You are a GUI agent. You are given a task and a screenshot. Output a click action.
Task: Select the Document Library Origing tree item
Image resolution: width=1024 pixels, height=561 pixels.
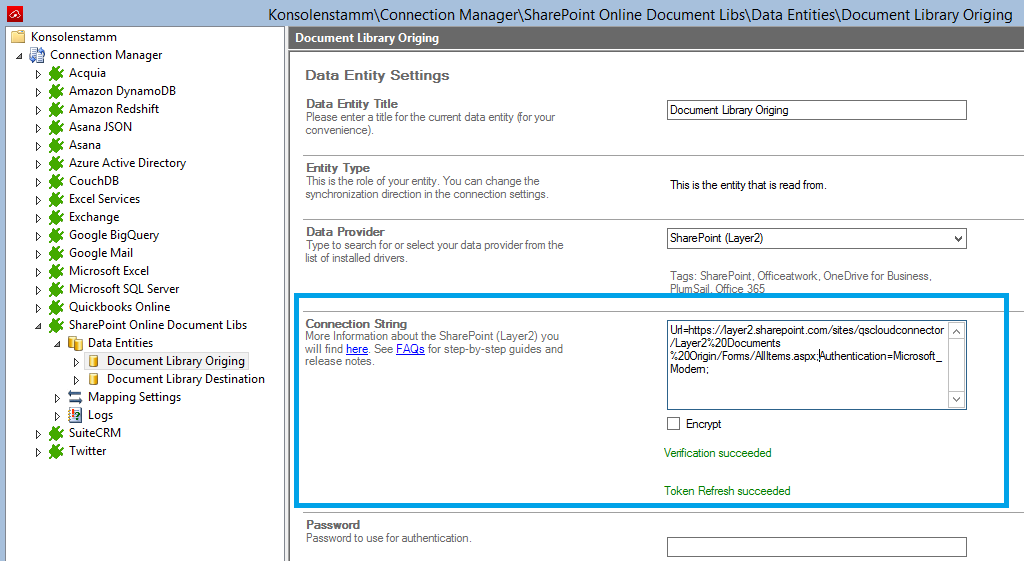point(175,361)
